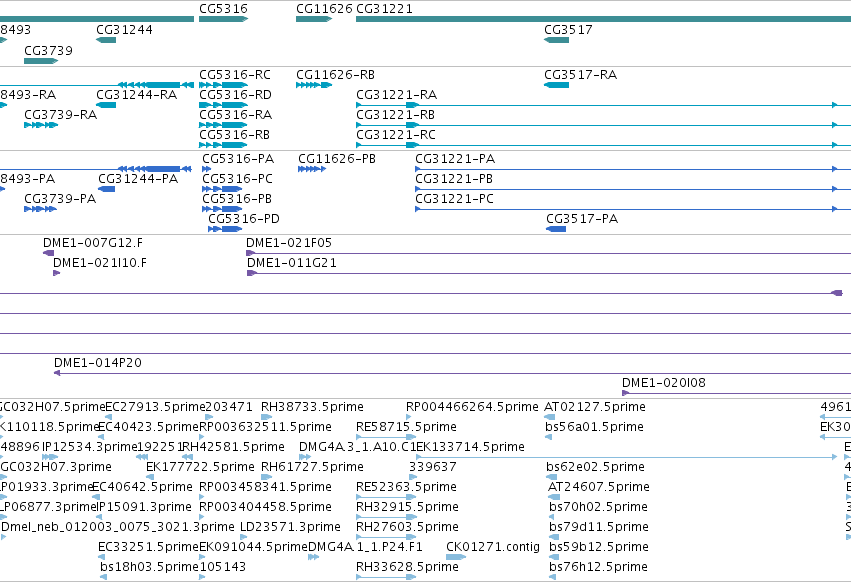This screenshot has height=582, width=851.
Task: Click the bs79d11.5prime EST label
Action: click(x=599, y=528)
